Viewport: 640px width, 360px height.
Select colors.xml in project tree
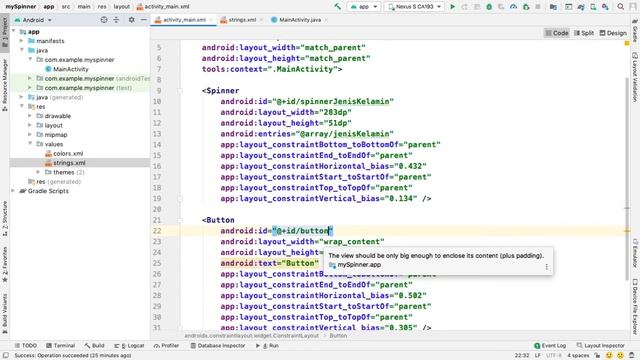[64, 153]
